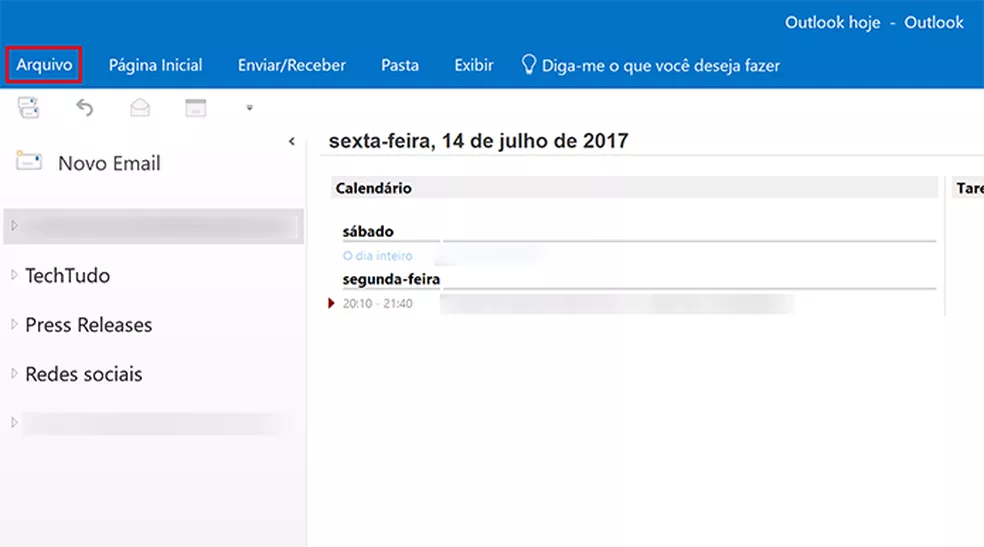Click the lightbulb icon beside Diga-me
Image resolution: width=984 pixels, height=547 pixels.
[529, 65]
